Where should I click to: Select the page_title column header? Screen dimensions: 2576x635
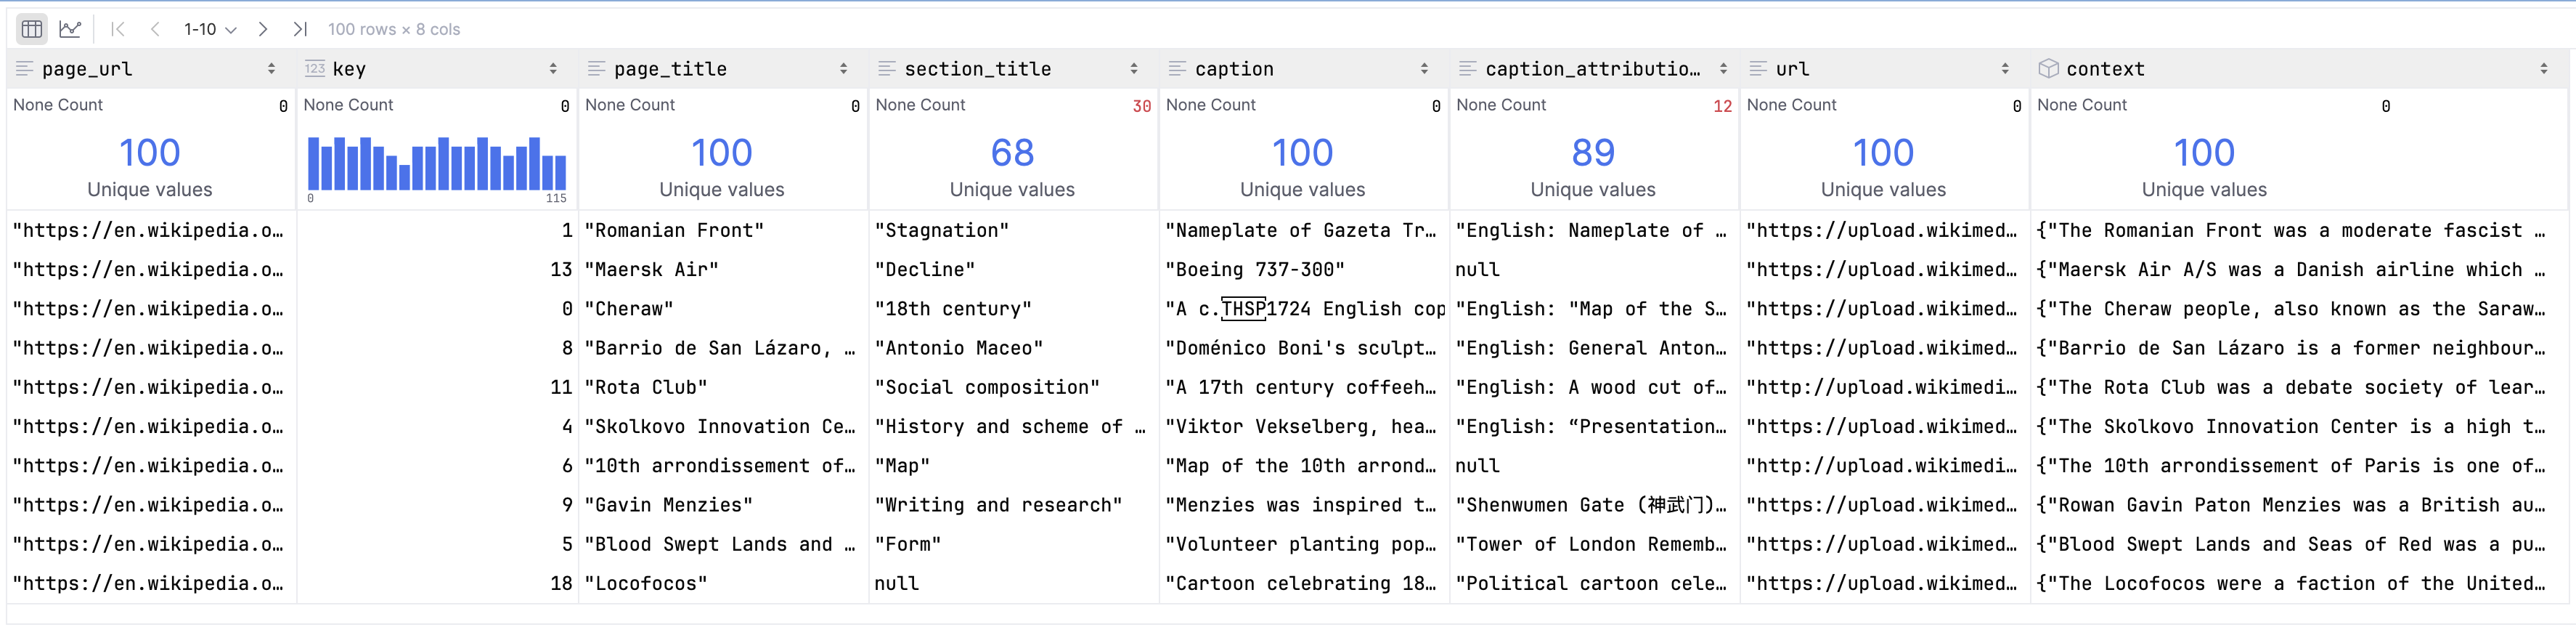[670, 69]
